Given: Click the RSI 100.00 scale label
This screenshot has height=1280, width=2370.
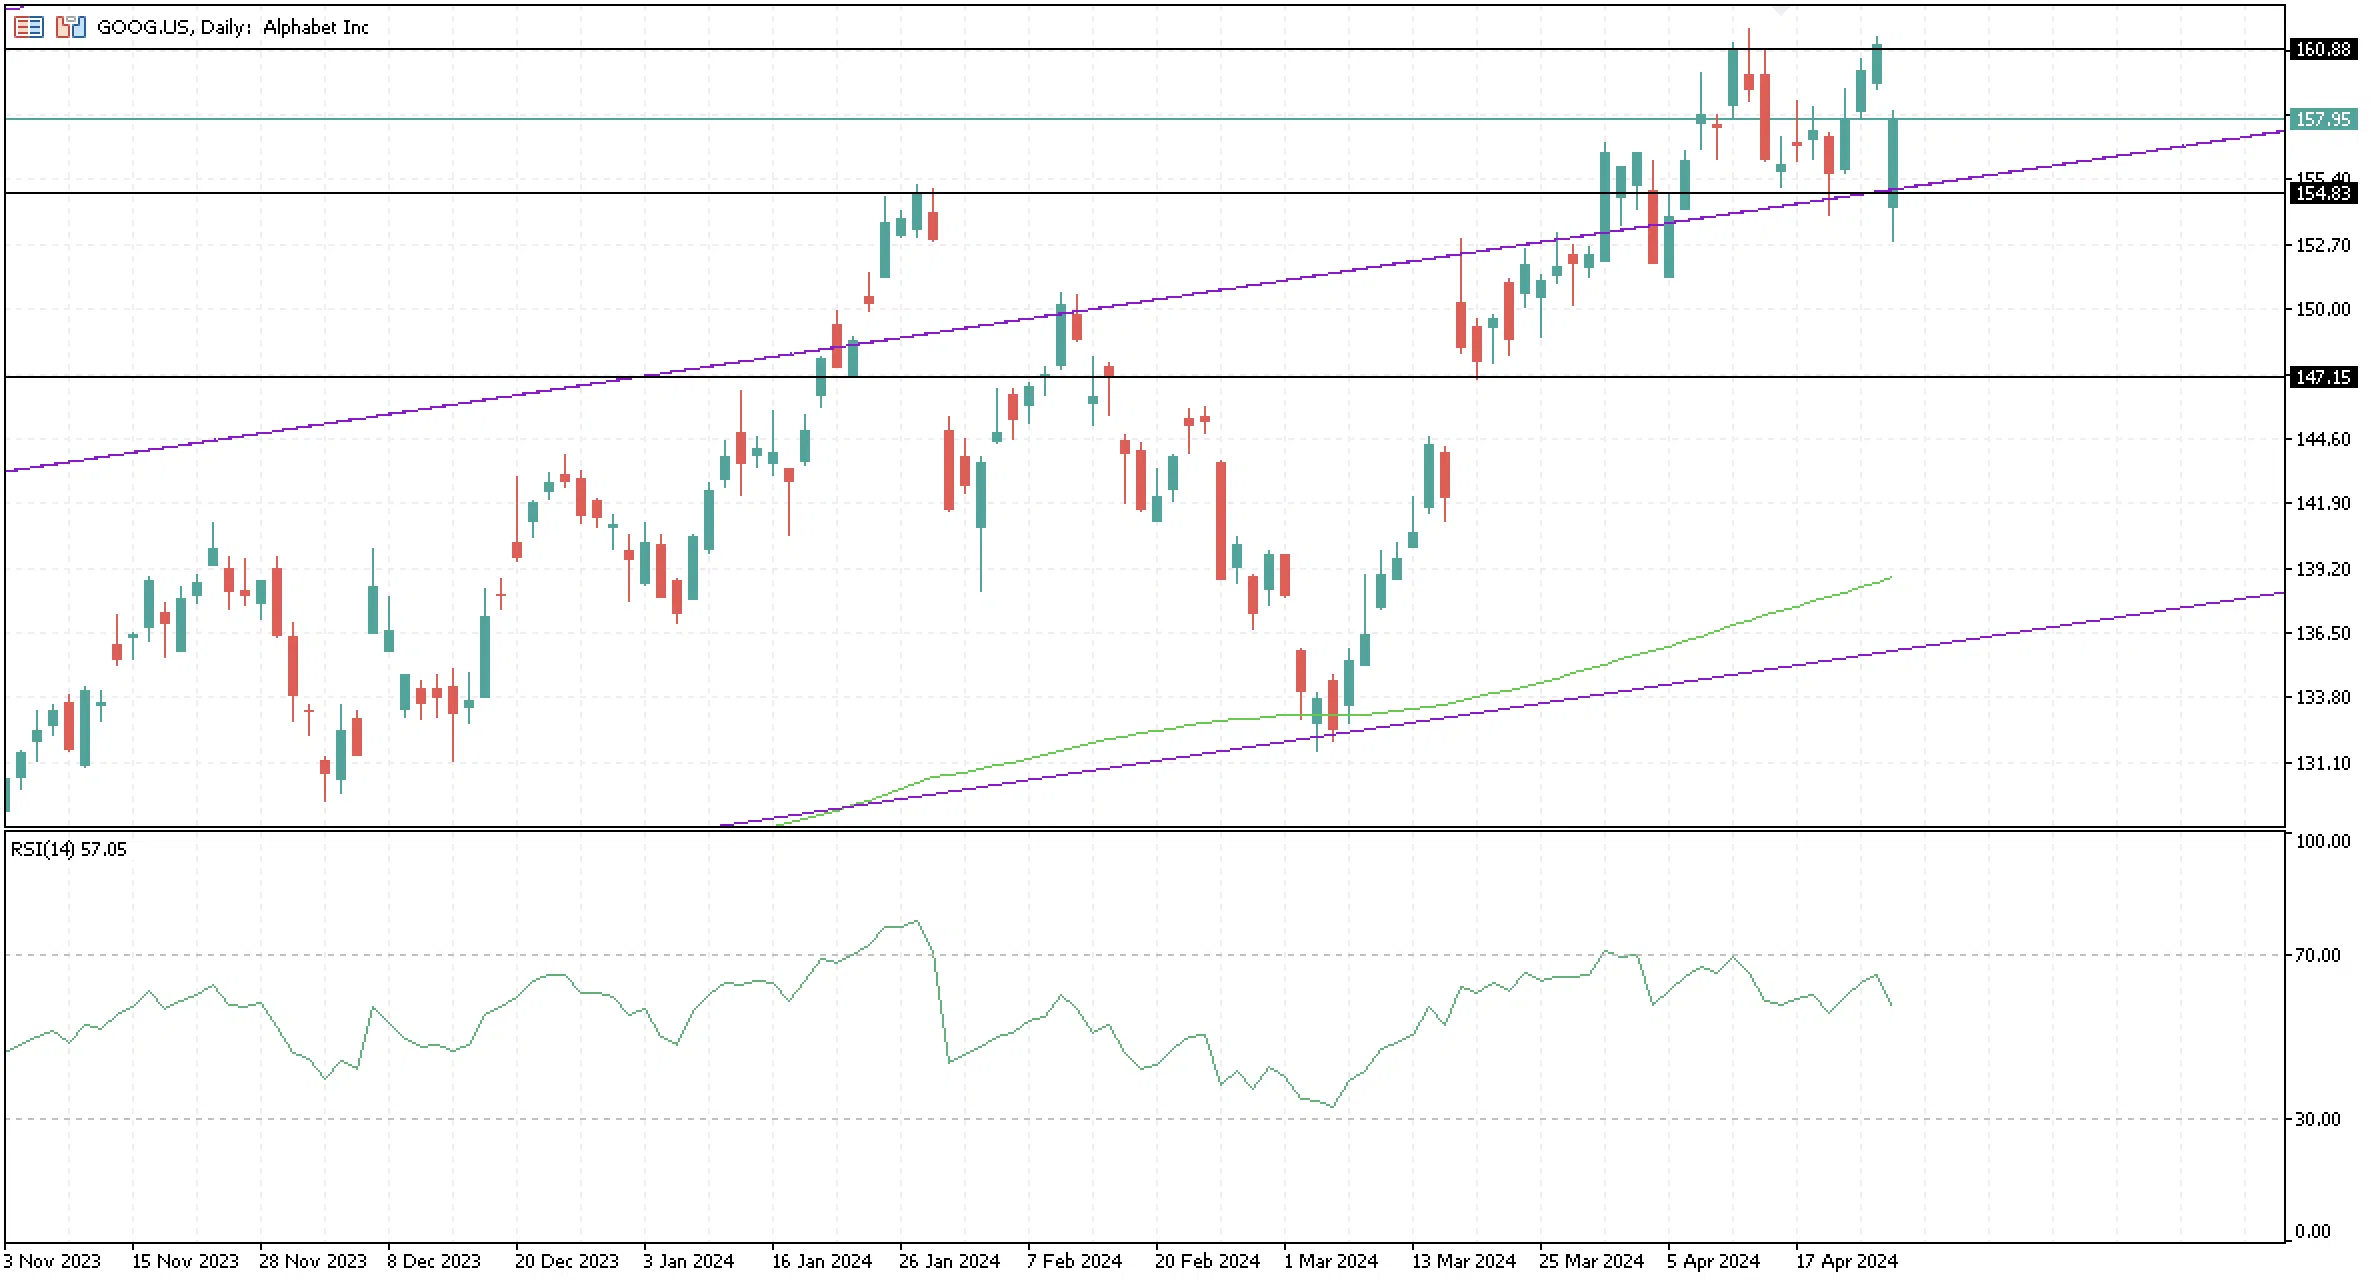Looking at the screenshot, I should [2322, 841].
